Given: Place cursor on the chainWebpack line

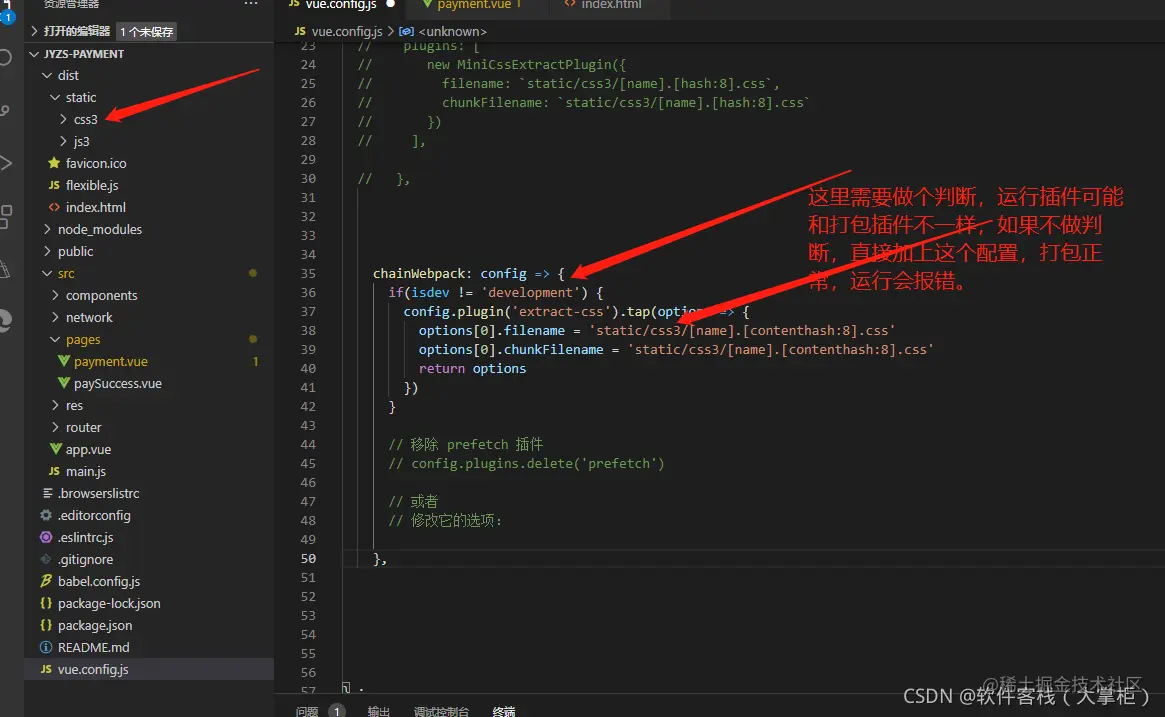Looking at the screenshot, I should click(469, 273).
